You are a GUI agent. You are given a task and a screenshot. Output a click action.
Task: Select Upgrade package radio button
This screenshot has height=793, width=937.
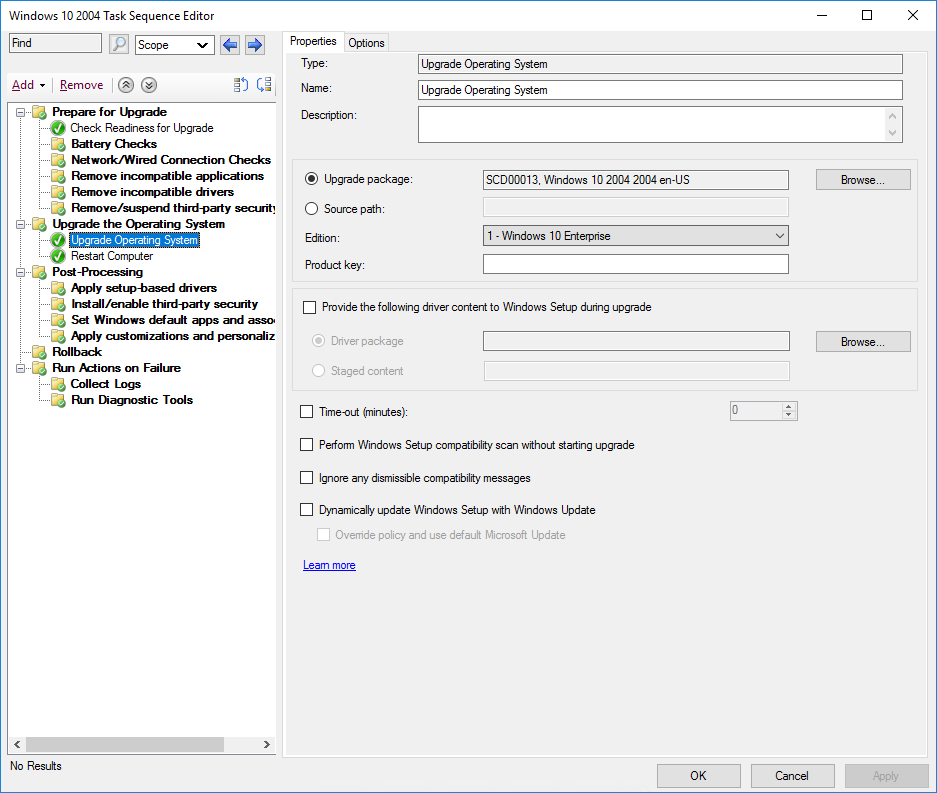tap(311, 179)
